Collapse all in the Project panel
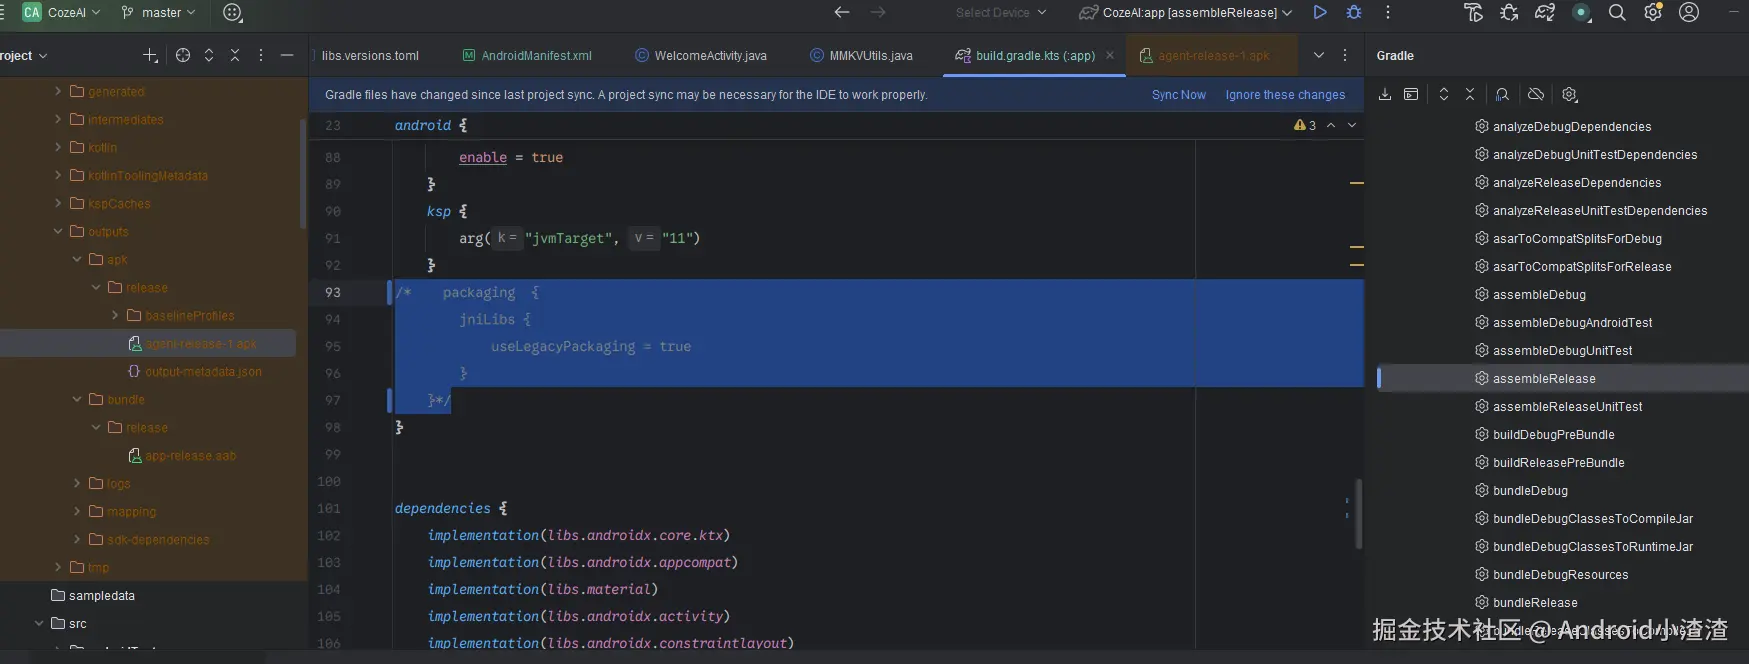The width and height of the screenshot is (1749, 664). [235, 55]
